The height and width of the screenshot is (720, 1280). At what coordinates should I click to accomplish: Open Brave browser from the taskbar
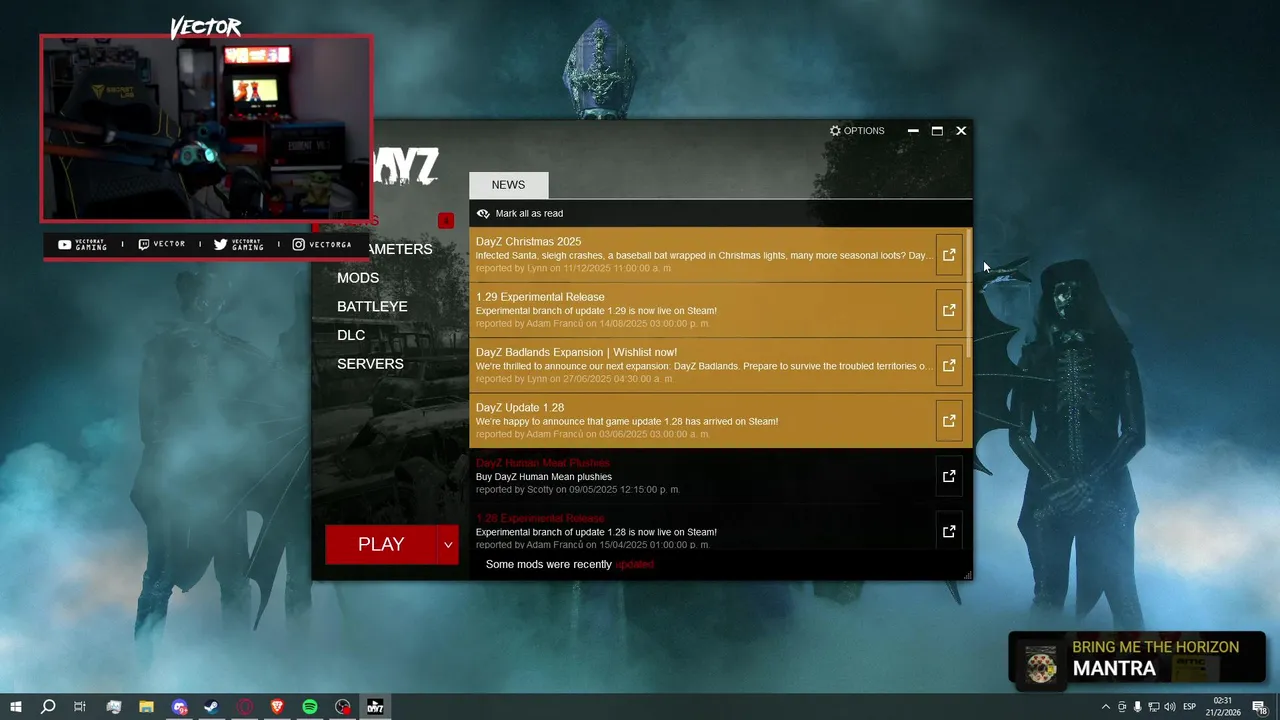(x=277, y=707)
